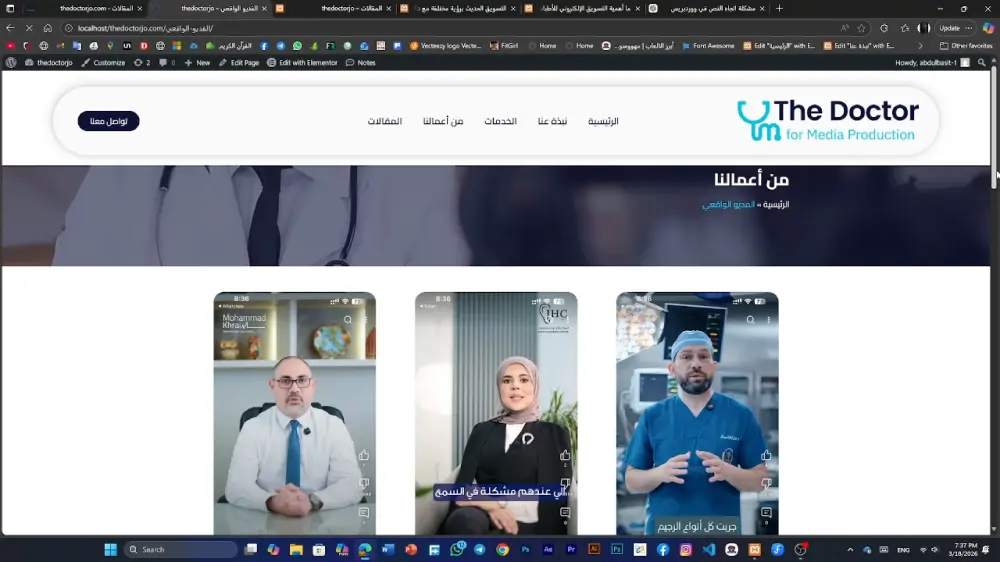Show hidden system tray icons chevron

[x=850, y=549]
